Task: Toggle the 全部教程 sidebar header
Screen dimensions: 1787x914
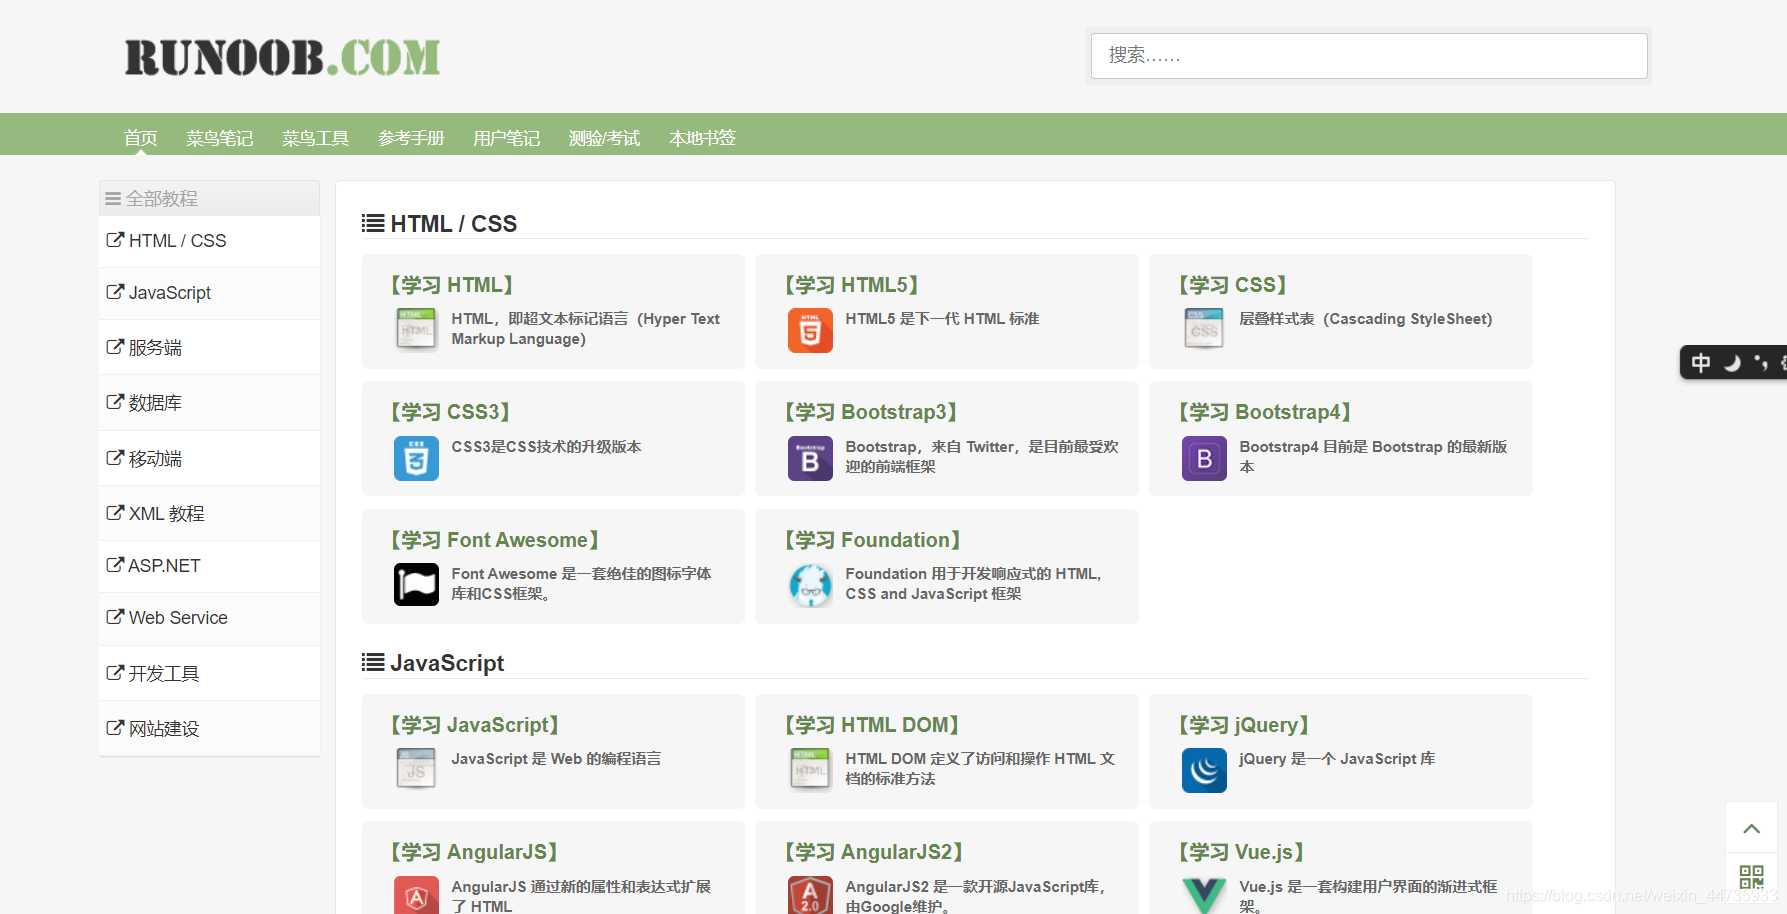Action: point(209,198)
